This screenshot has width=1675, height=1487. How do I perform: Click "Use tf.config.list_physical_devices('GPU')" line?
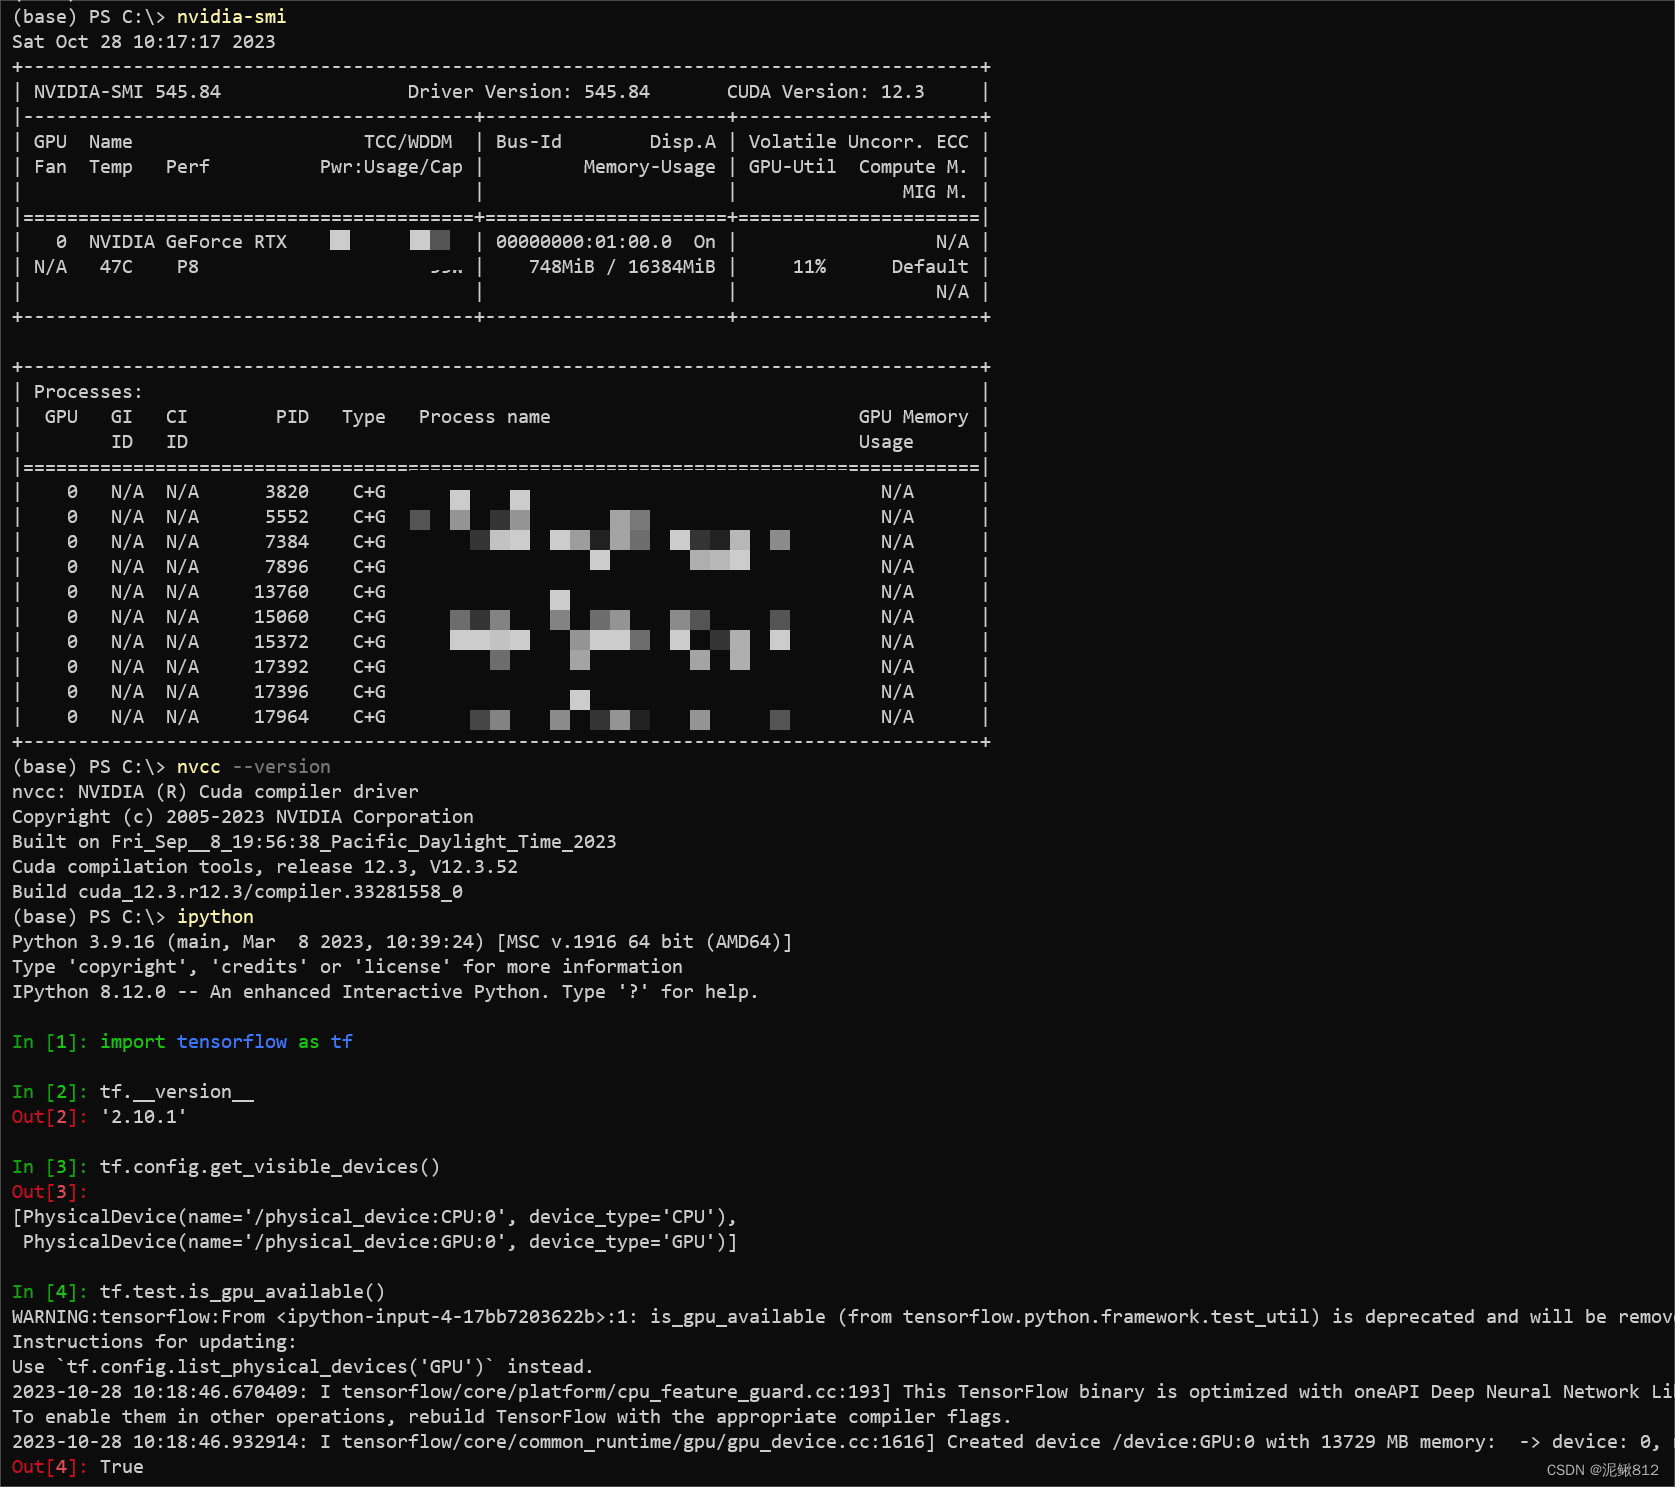(x=303, y=1367)
